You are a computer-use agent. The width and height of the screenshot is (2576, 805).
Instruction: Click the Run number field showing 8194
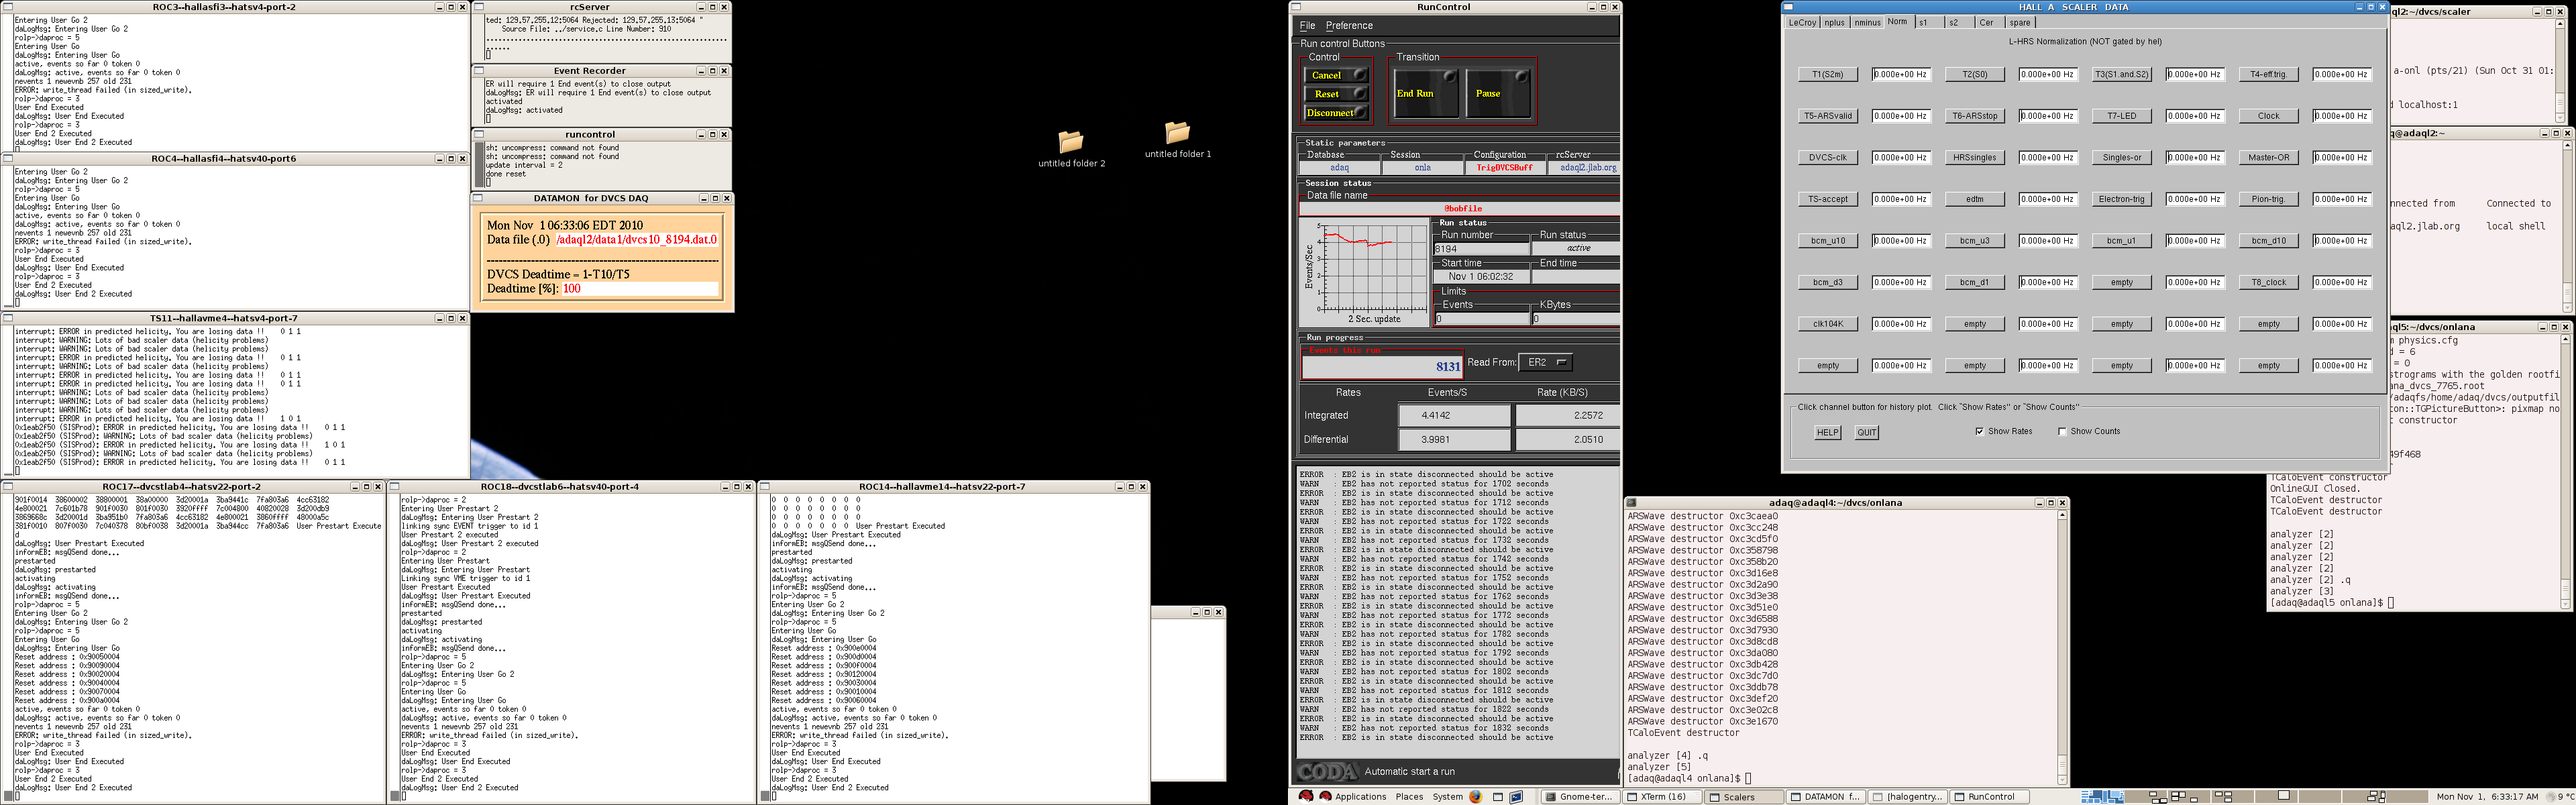pyautogui.click(x=1482, y=249)
